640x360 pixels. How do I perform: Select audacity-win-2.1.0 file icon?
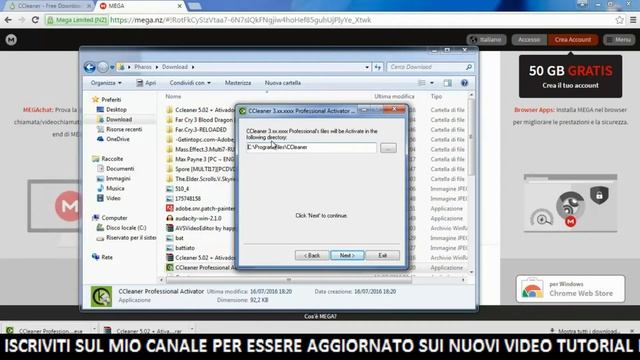click(x=170, y=218)
